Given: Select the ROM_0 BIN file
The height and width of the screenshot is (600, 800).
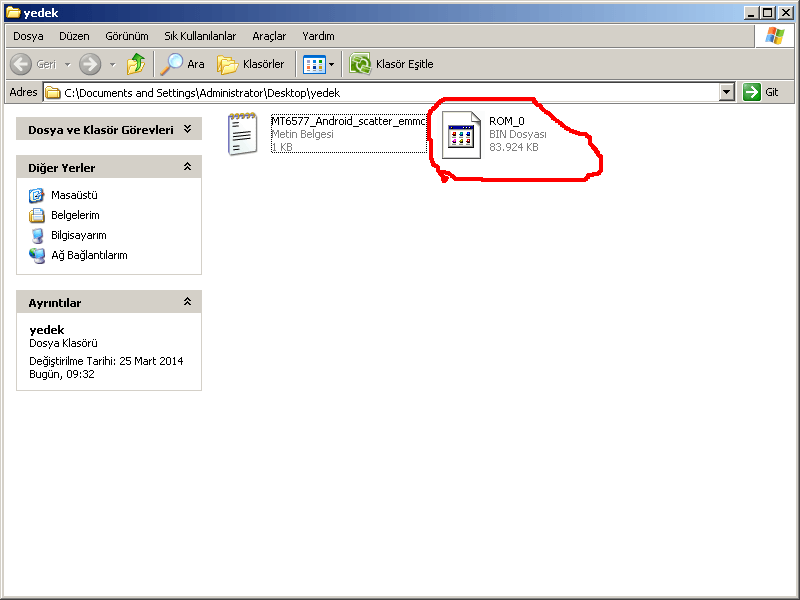Looking at the screenshot, I should pos(464,135).
